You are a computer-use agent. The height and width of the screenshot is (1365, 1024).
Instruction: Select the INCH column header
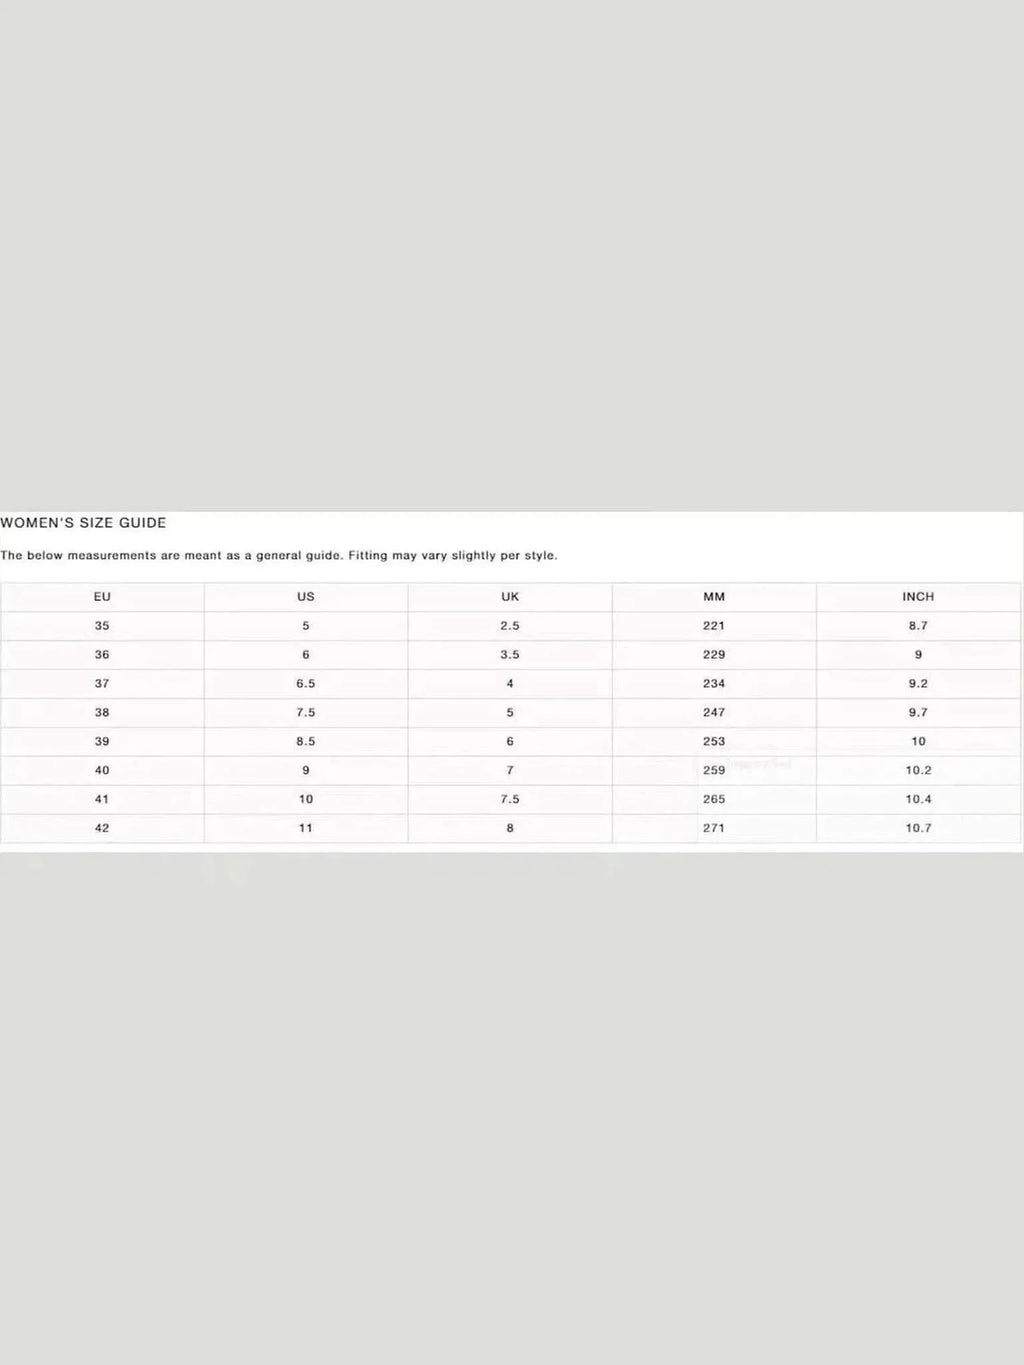[x=918, y=597]
